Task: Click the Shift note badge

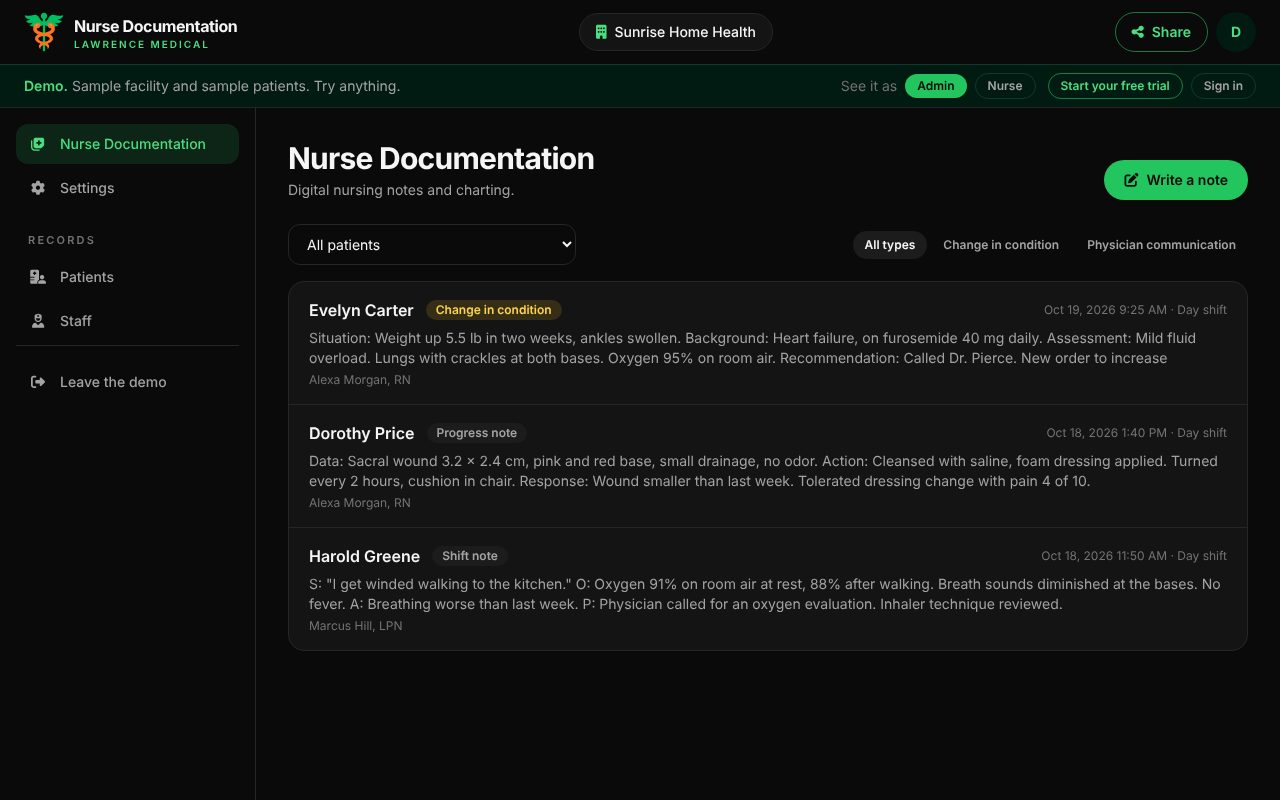Action: [470, 556]
